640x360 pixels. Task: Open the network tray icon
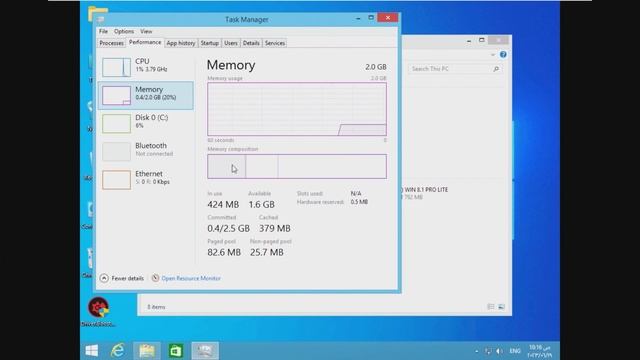[x=488, y=351]
